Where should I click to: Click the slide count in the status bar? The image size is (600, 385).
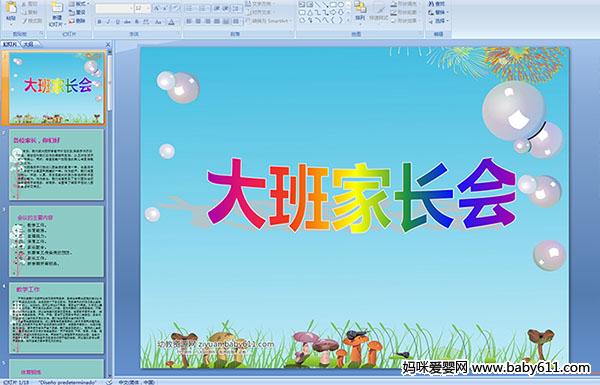[16, 382]
